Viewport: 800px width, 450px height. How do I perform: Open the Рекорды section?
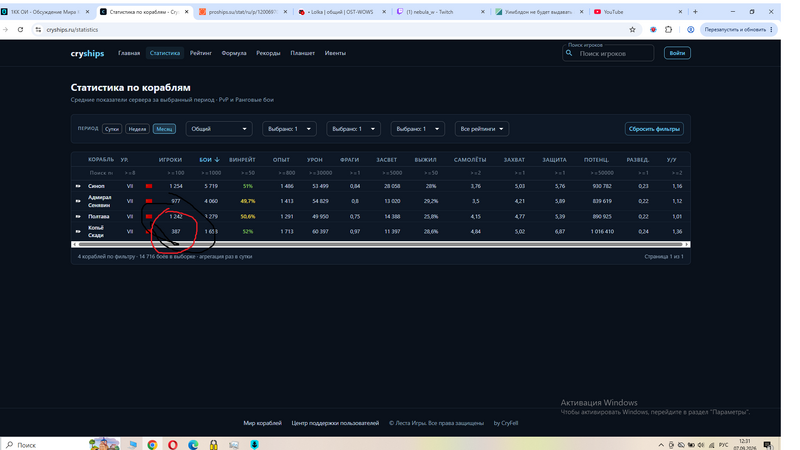click(x=268, y=53)
